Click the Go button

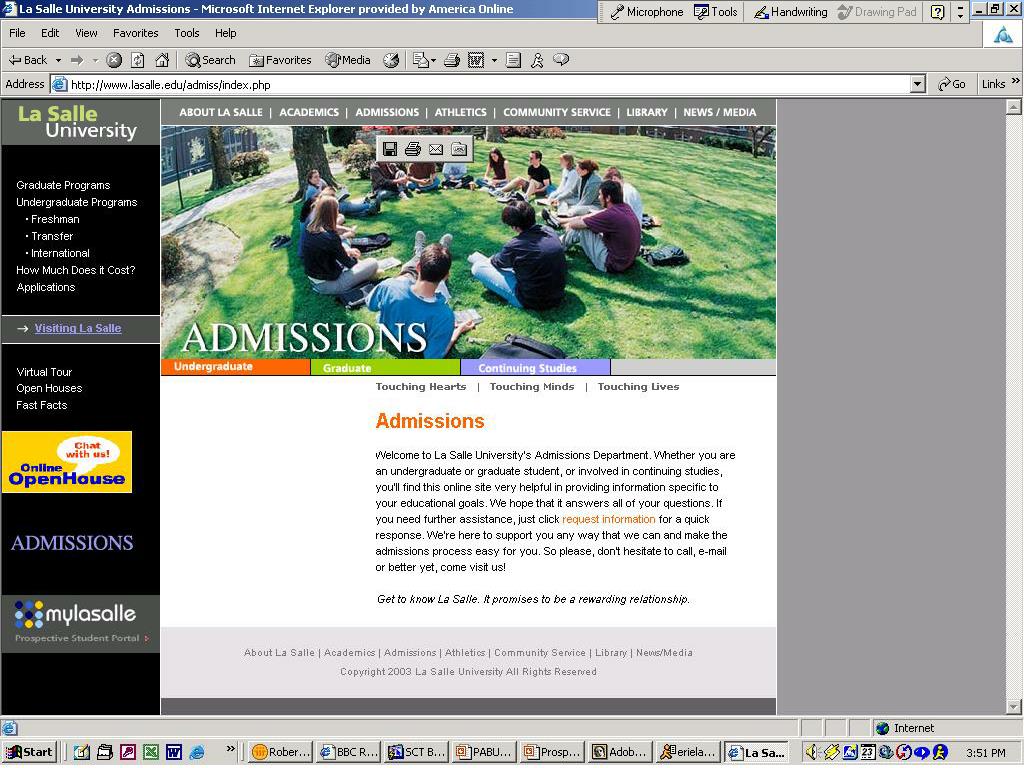952,84
